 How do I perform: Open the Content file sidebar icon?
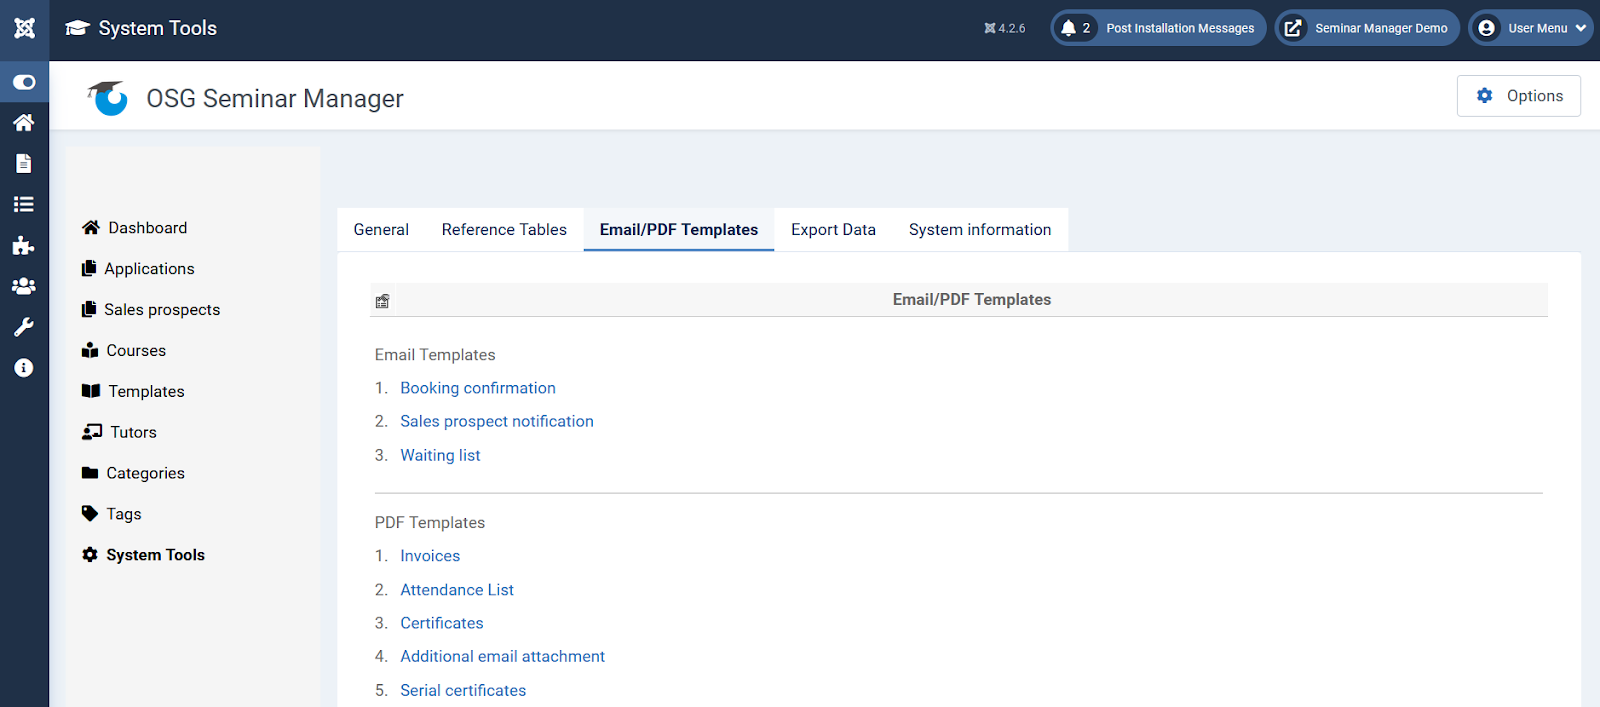point(24,163)
